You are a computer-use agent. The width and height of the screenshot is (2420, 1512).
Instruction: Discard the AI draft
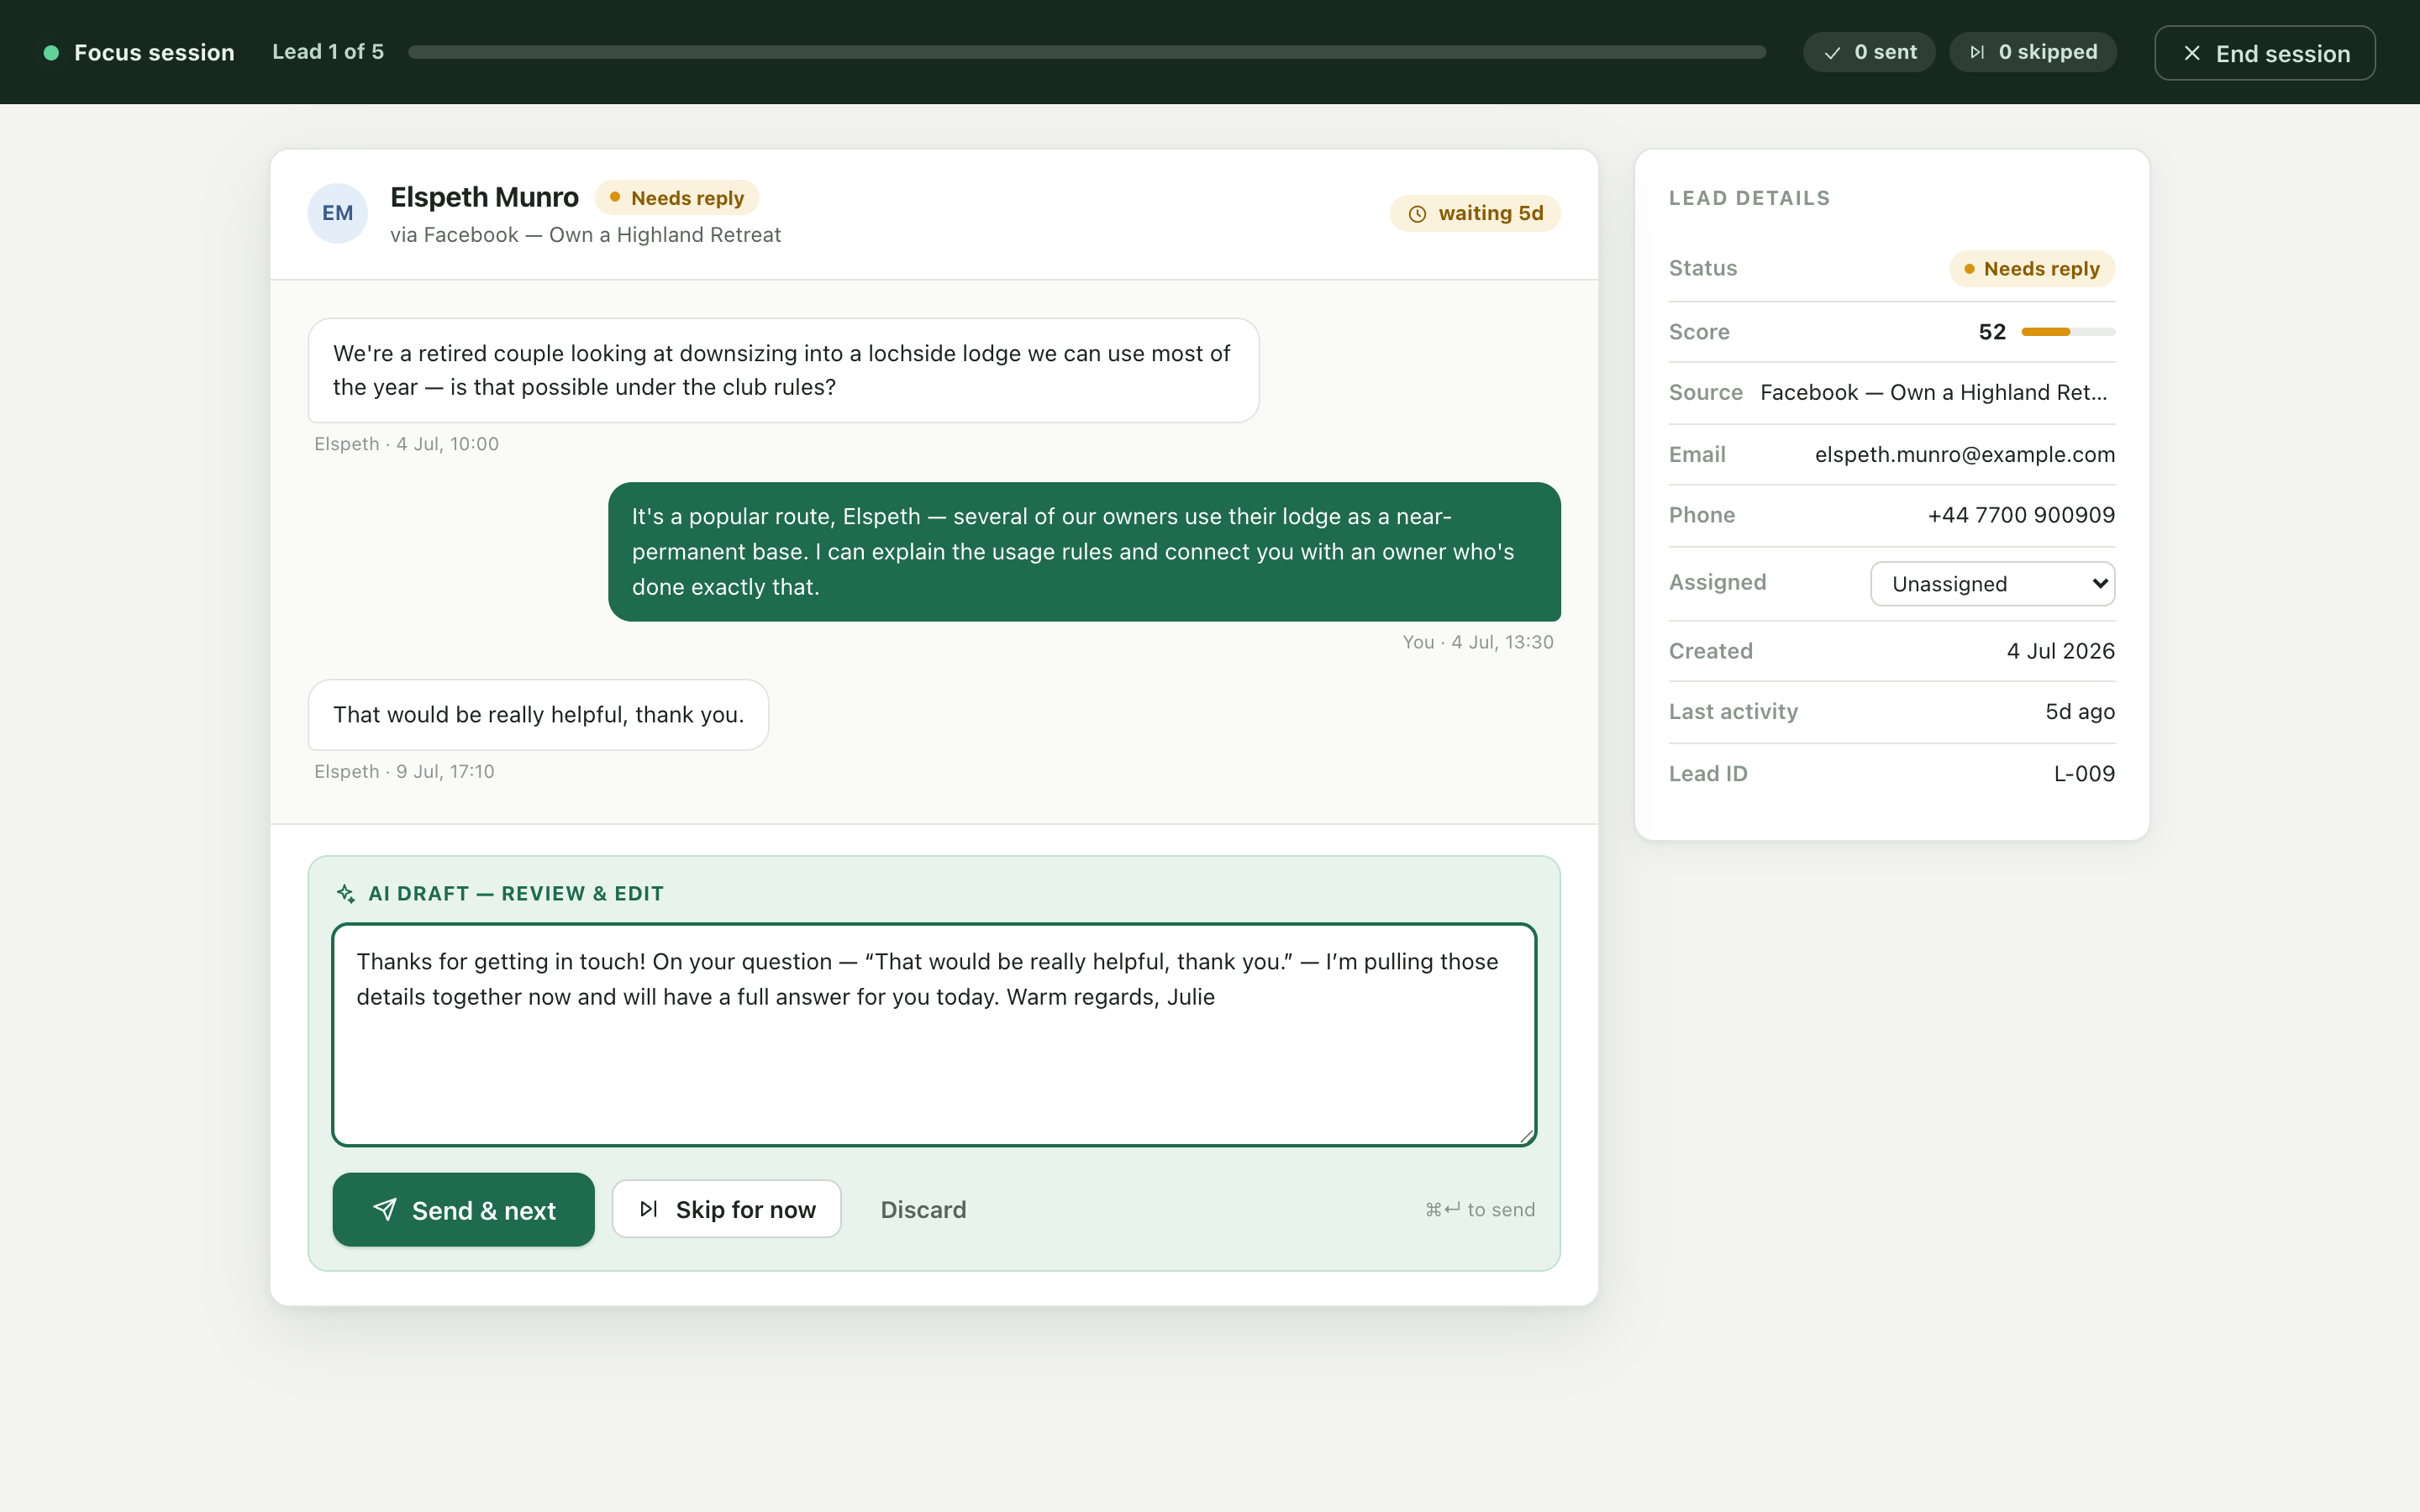point(923,1209)
